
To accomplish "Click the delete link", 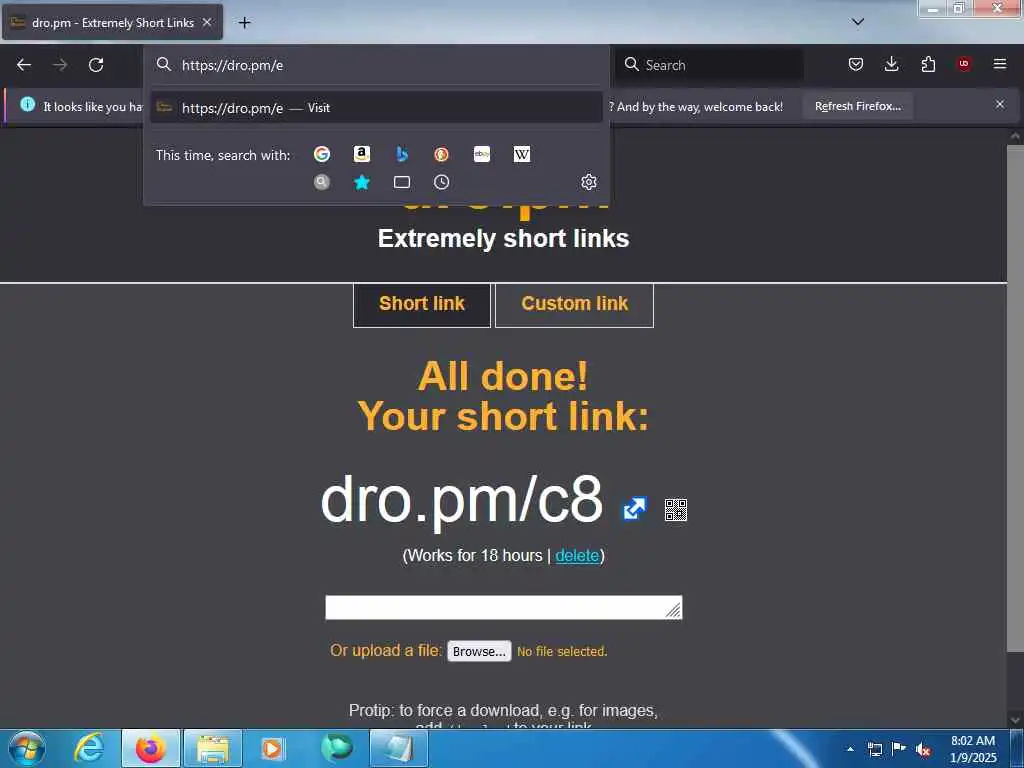I will 577,555.
